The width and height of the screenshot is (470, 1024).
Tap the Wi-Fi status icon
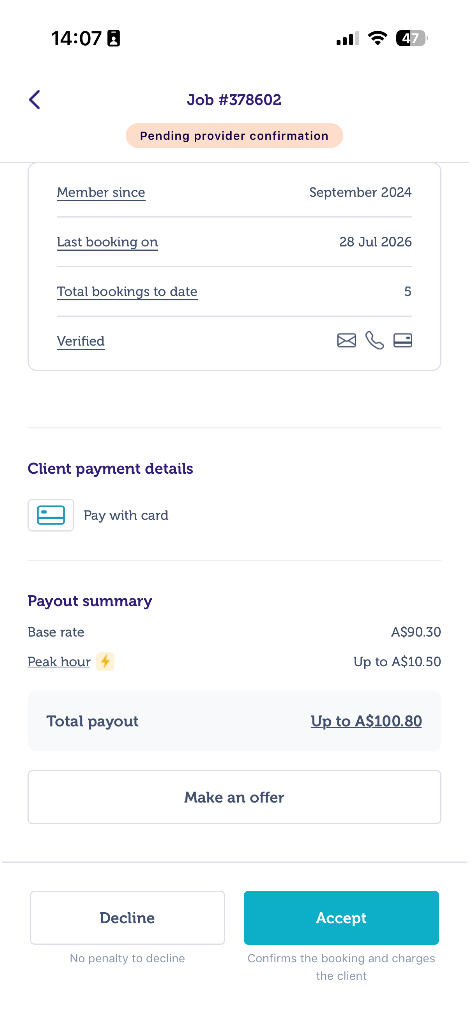[377, 38]
